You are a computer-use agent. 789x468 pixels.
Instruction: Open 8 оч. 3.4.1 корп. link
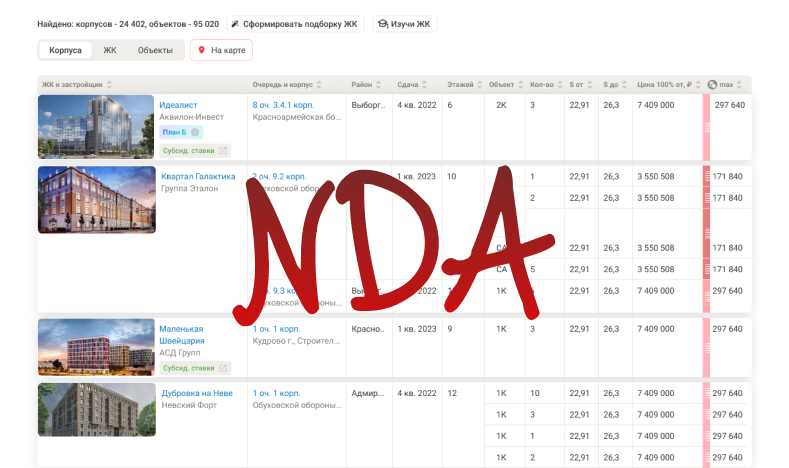[x=283, y=105]
